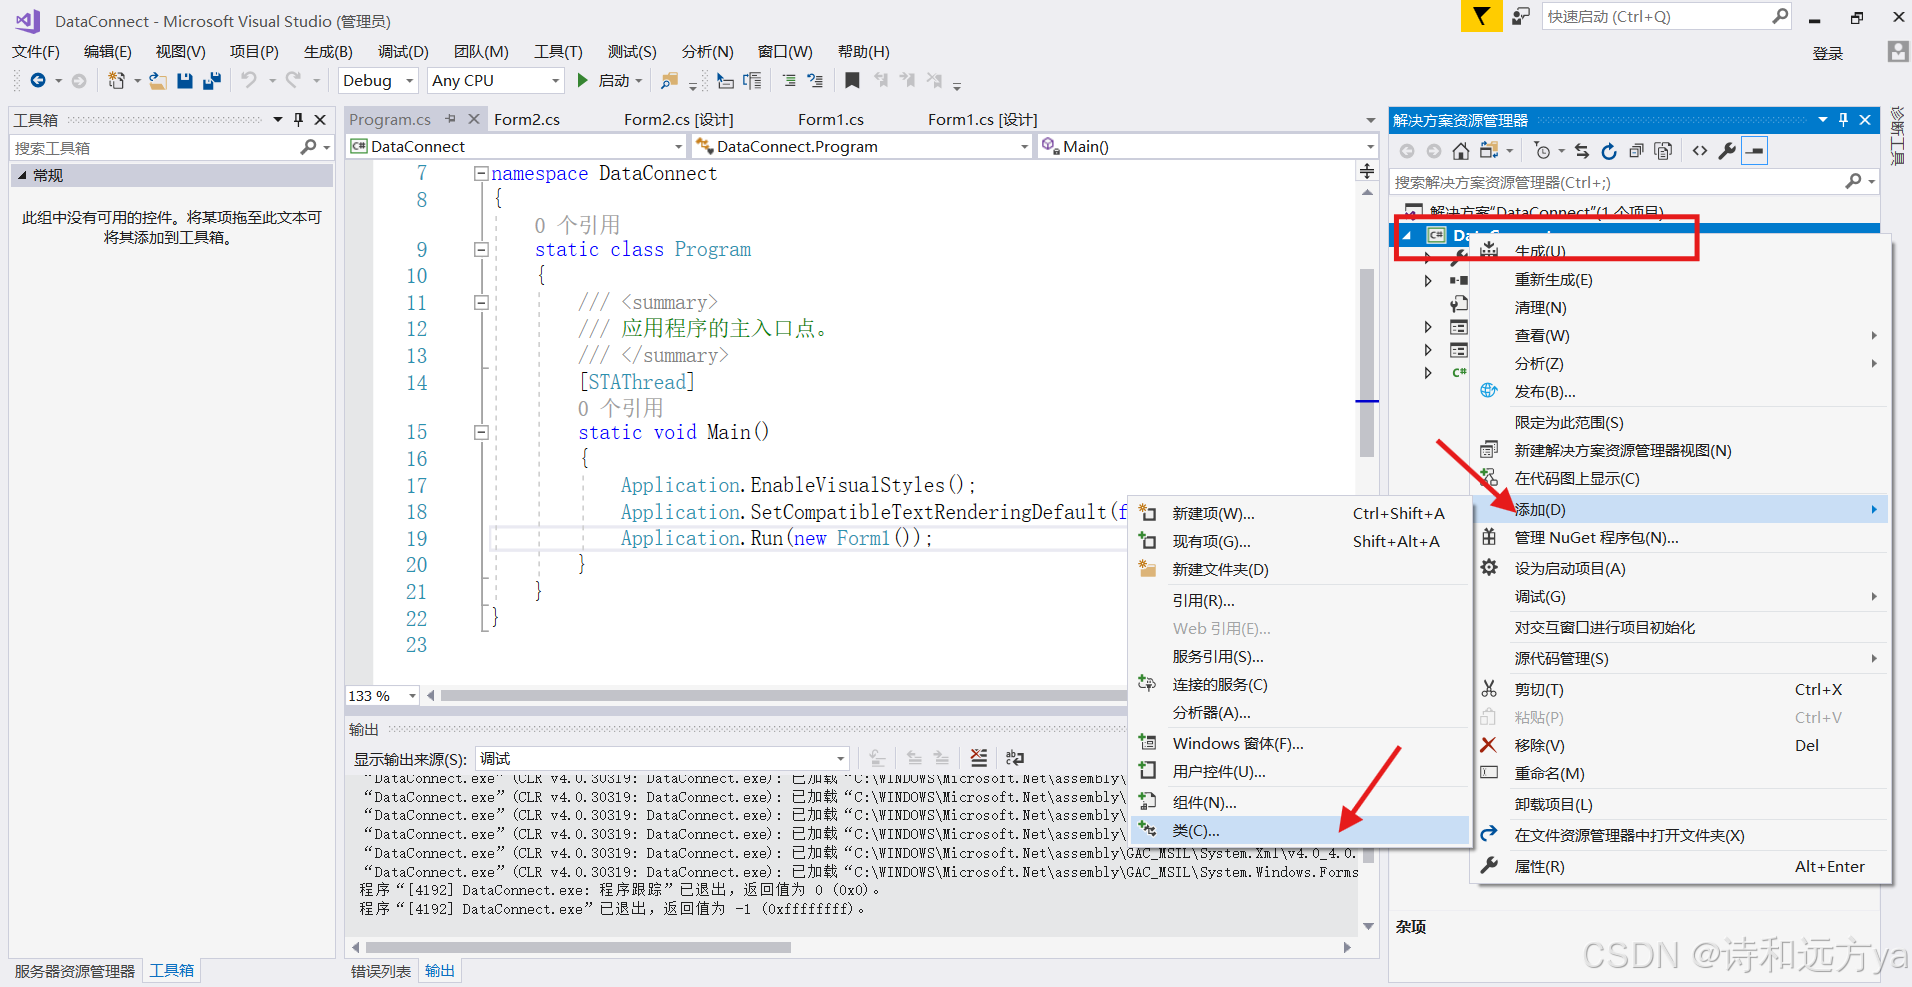
Task: Collapse the static void Main code block
Action: tap(481, 433)
